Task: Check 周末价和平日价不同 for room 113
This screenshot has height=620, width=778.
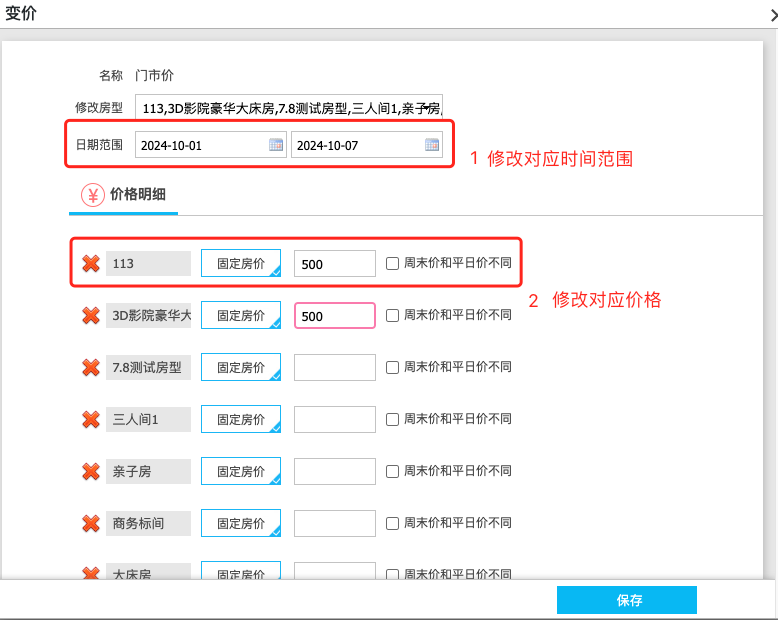Action: pos(392,263)
